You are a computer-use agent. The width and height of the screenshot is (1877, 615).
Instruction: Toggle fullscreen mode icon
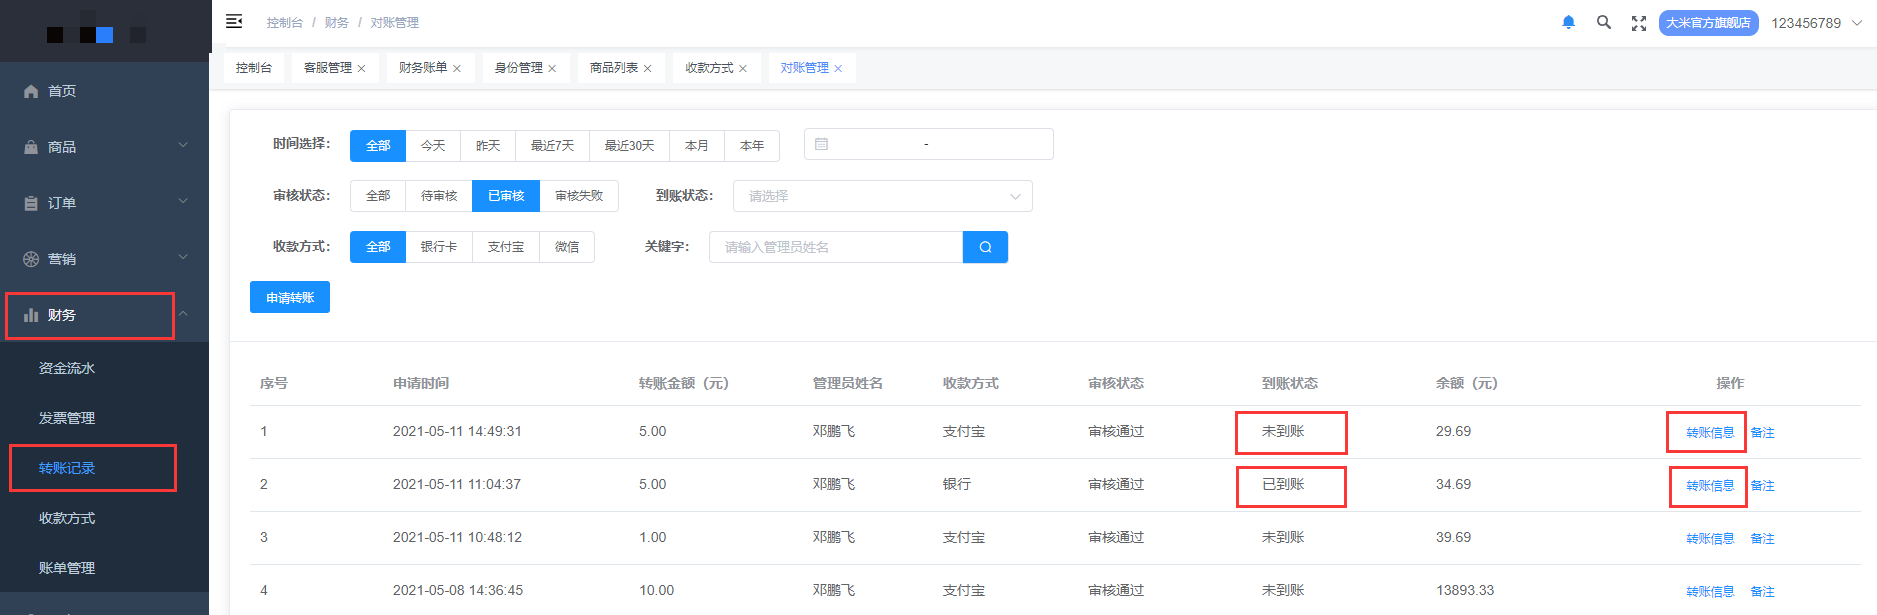[1639, 23]
